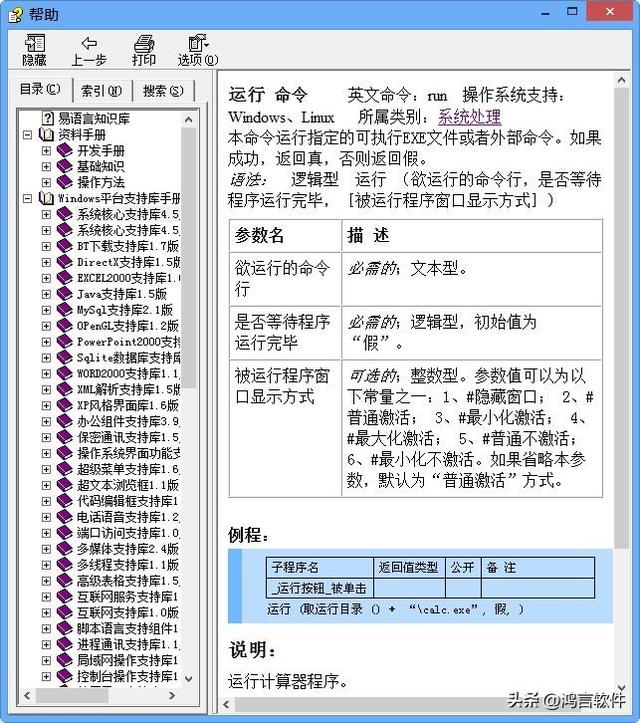
Task: Select 端口访问支持库1.0 tree entry
Action: click(x=128, y=533)
